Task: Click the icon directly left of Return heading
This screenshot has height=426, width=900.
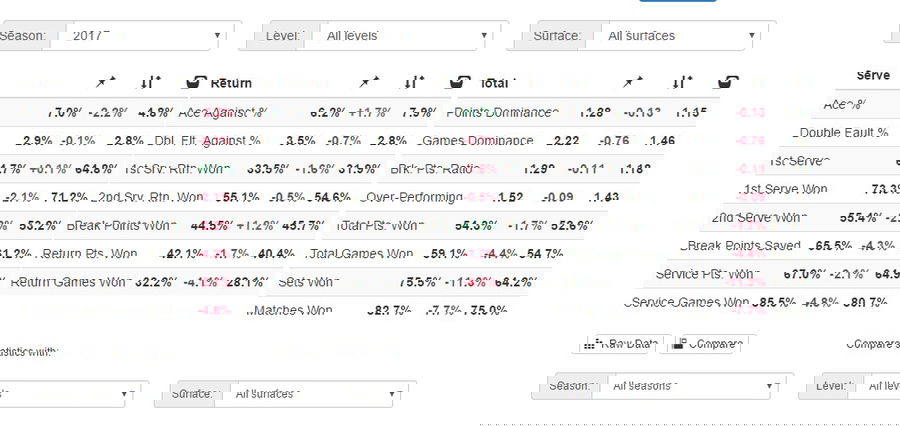Action: click(196, 83)
